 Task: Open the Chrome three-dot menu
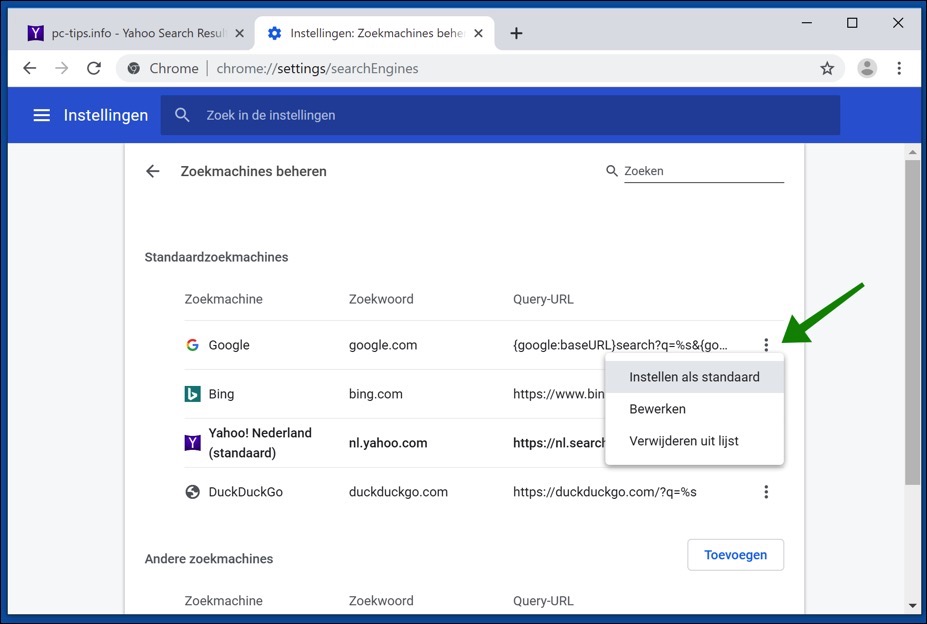(899, 69)
